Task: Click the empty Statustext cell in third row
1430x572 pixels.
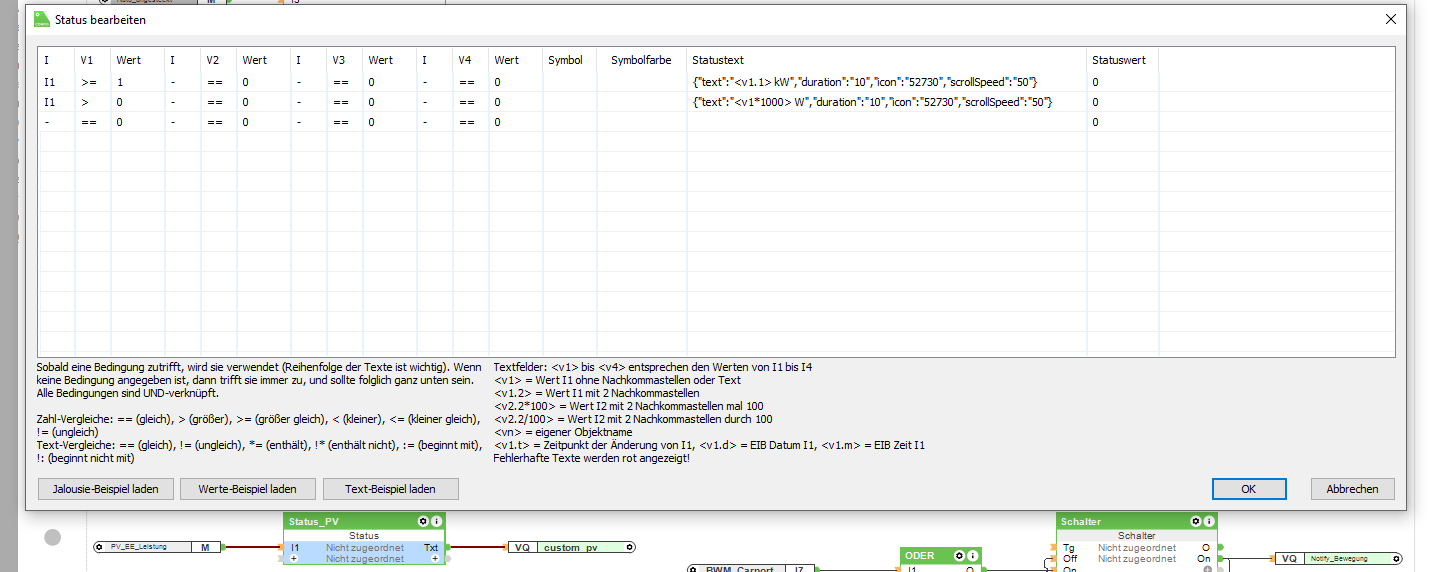Action: pos(887,122)
